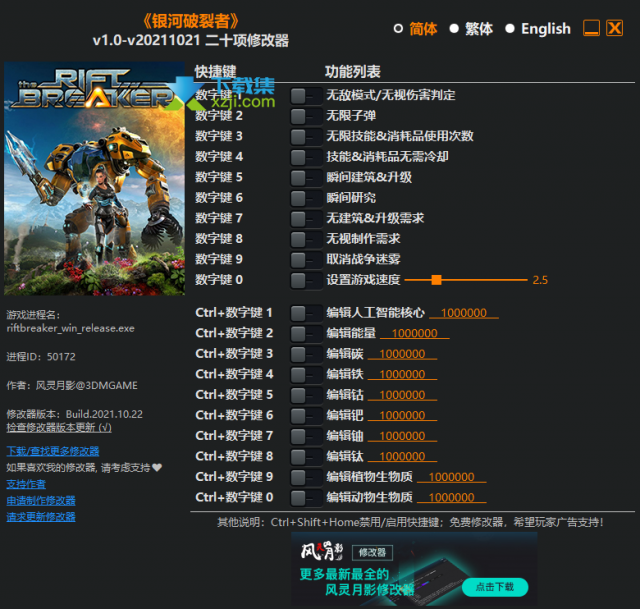Toggle 技能&消耗品无需冷却 switch
This screenshot has height=609, width=640.
[x=306, y=158]
